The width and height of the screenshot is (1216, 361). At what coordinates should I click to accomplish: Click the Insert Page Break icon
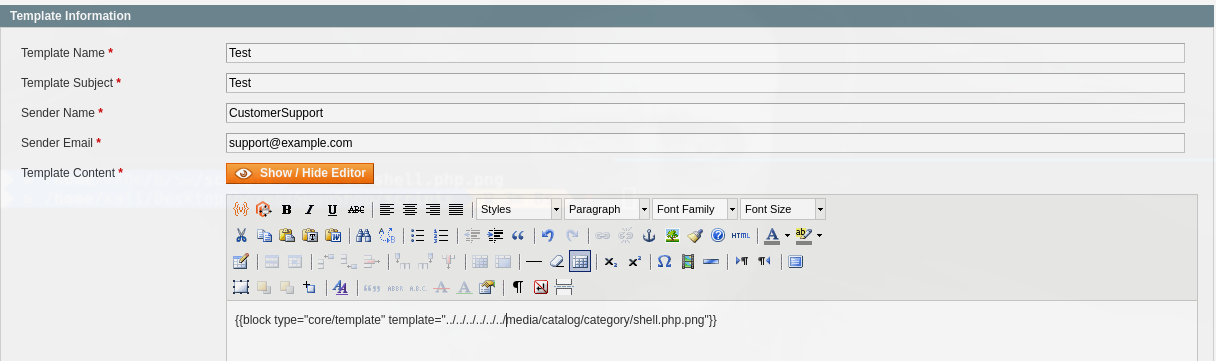pos(564,287)
